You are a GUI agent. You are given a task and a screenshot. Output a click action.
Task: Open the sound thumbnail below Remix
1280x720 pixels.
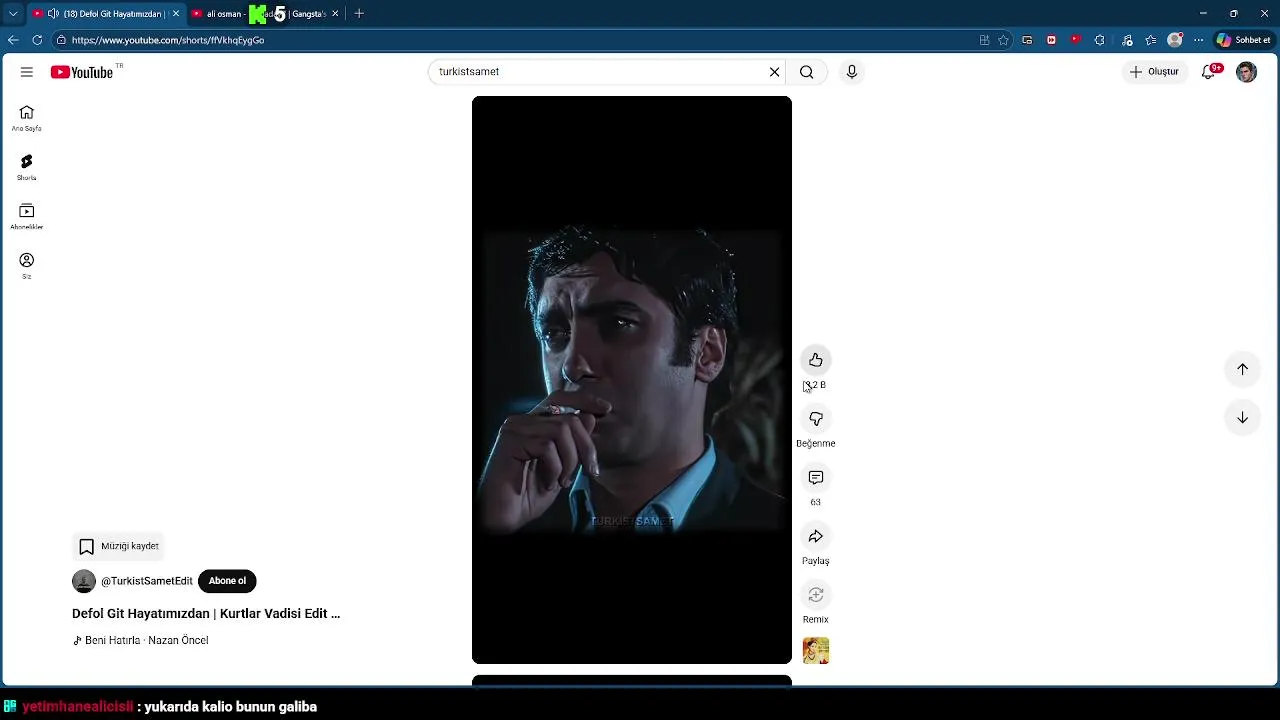[x=816, y=651]
